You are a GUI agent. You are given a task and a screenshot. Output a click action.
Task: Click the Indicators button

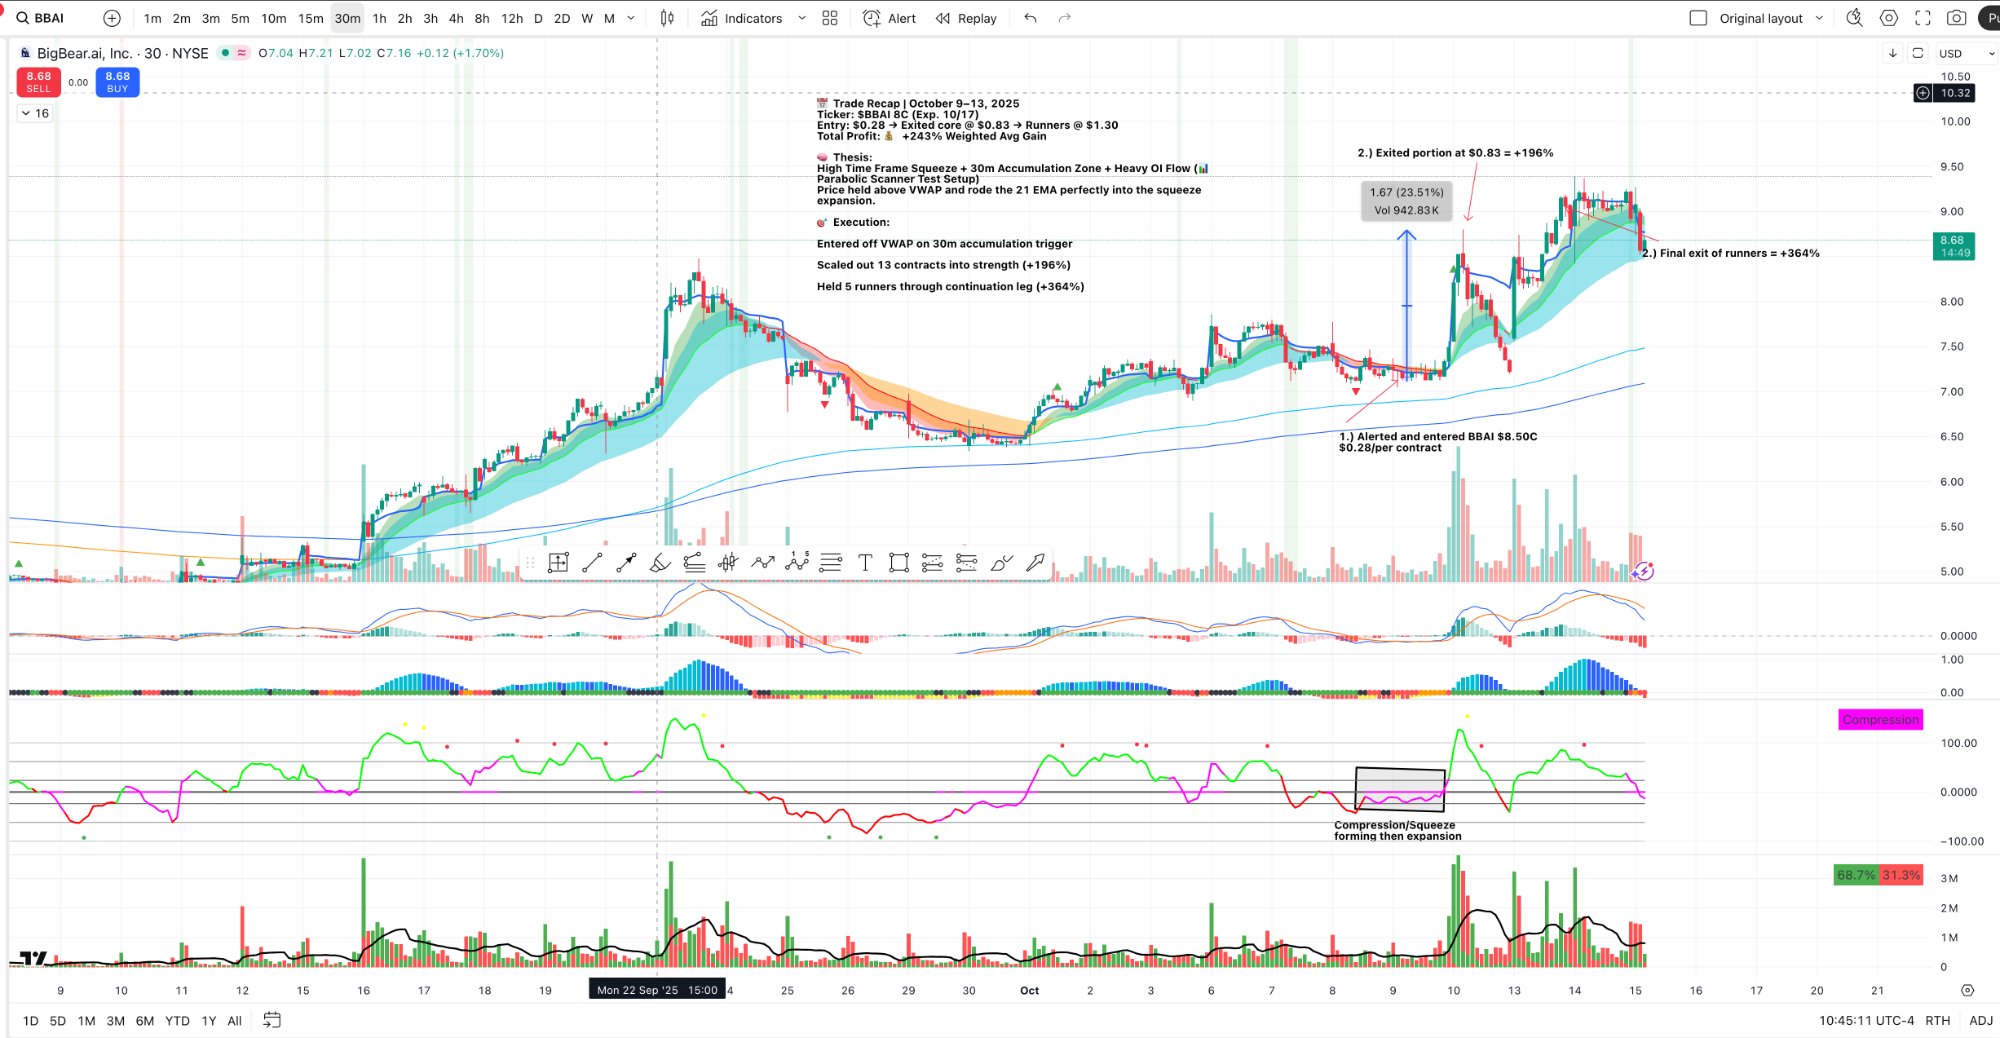(x=742, y=18)
